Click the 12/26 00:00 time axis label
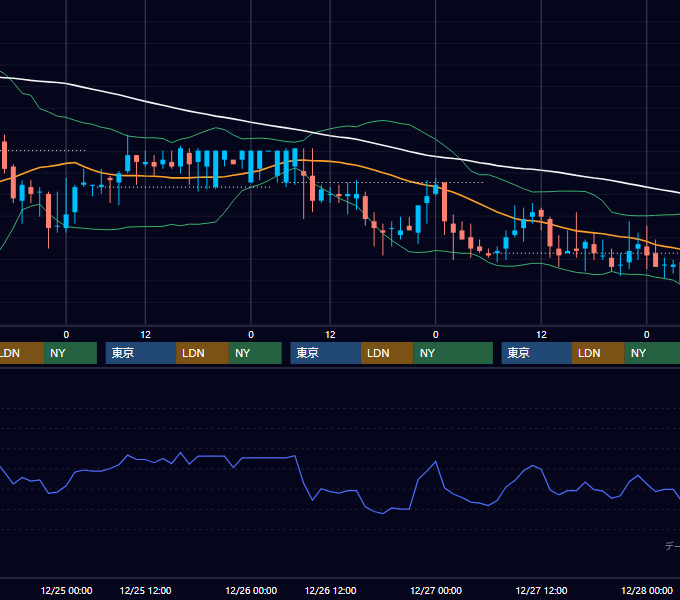Screen dimensions: 680x600 pos(251,590)
